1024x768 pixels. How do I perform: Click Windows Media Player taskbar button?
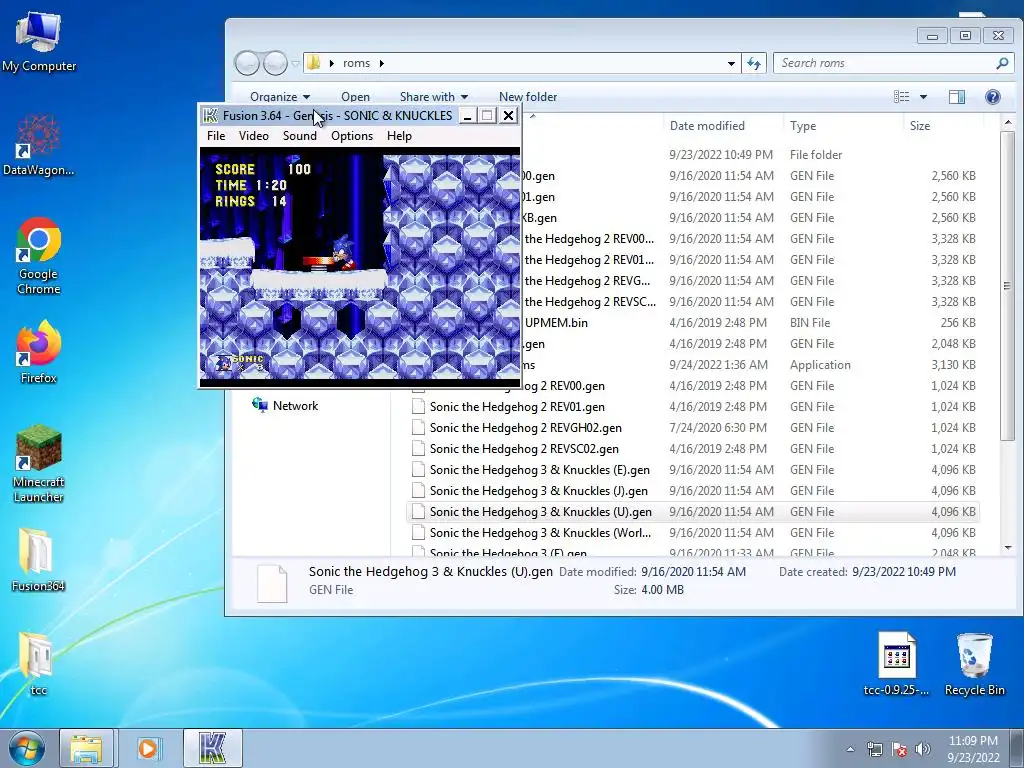tap(148, 748)
